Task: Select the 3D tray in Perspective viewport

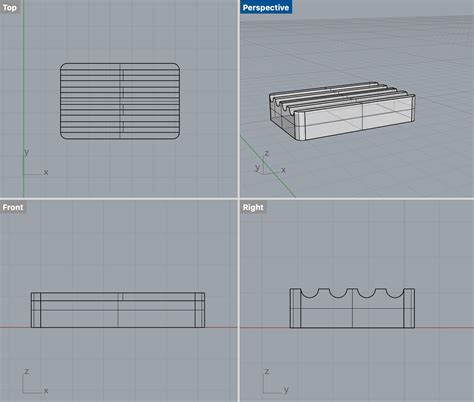Action: pyautogui.click(x=342, y=111)
